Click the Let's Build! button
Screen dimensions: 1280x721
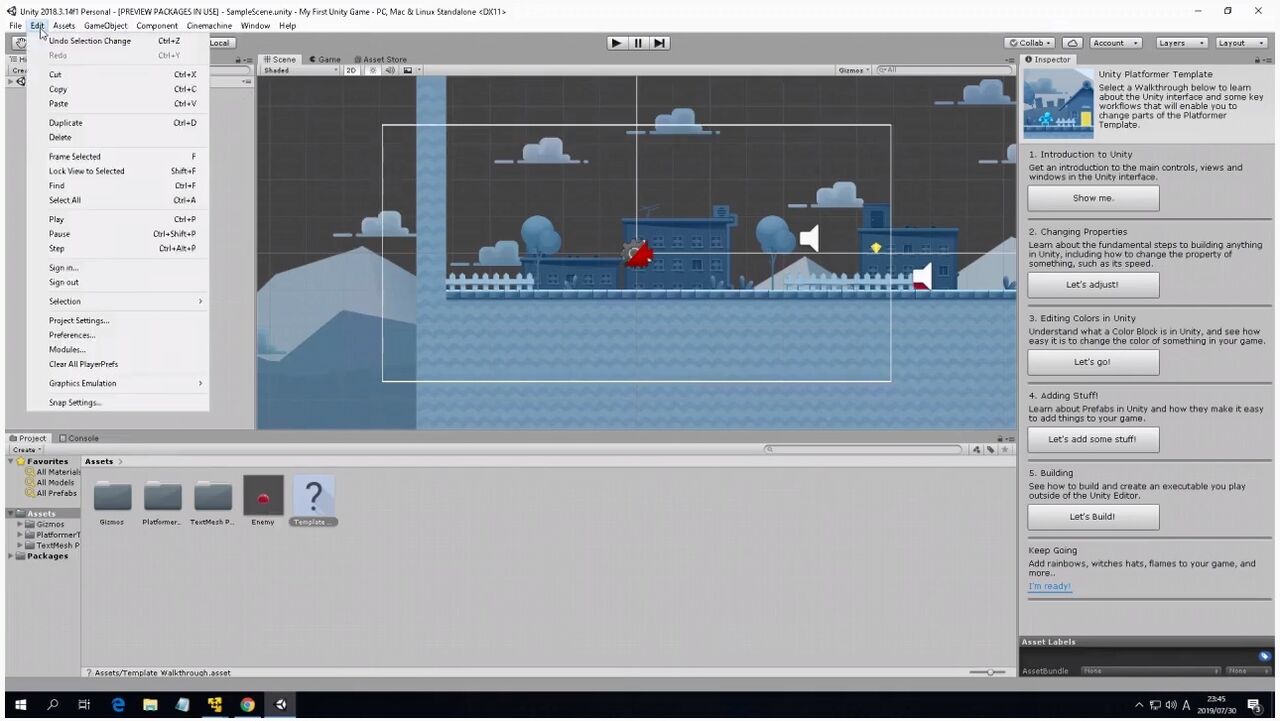(1093, 517)
